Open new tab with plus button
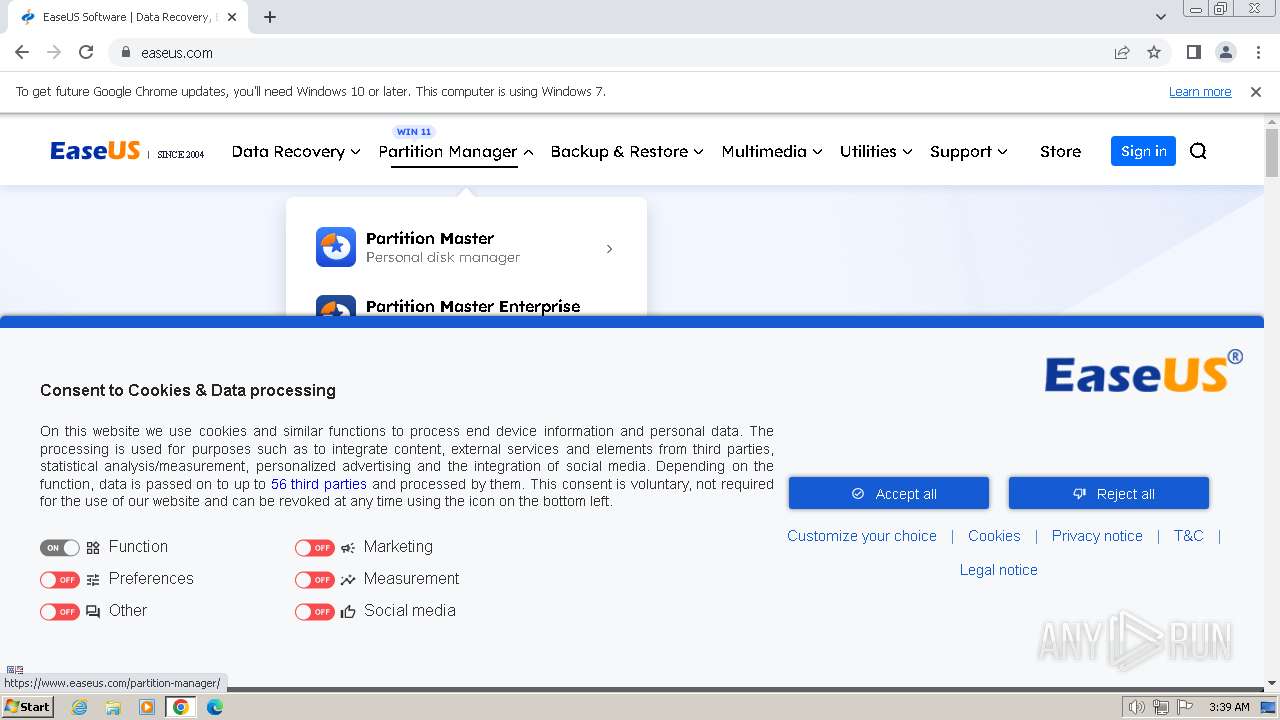This screenshot has width=1280, height=720. point(270,17)
